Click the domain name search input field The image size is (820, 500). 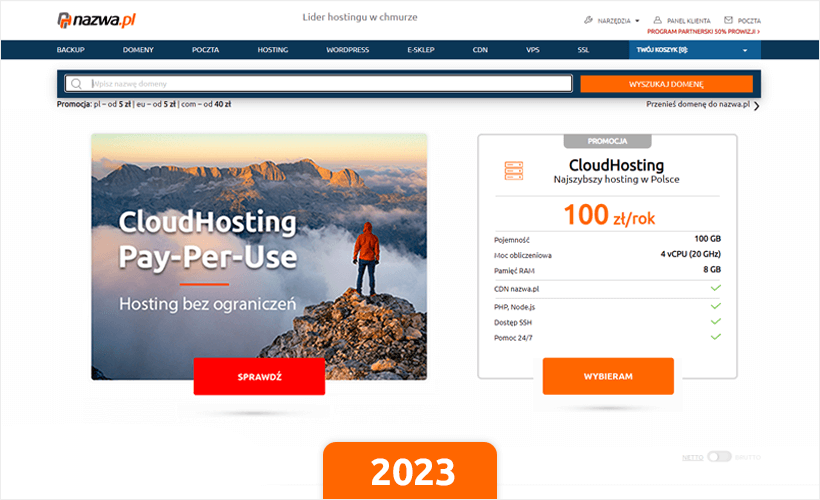pos(318,84)
